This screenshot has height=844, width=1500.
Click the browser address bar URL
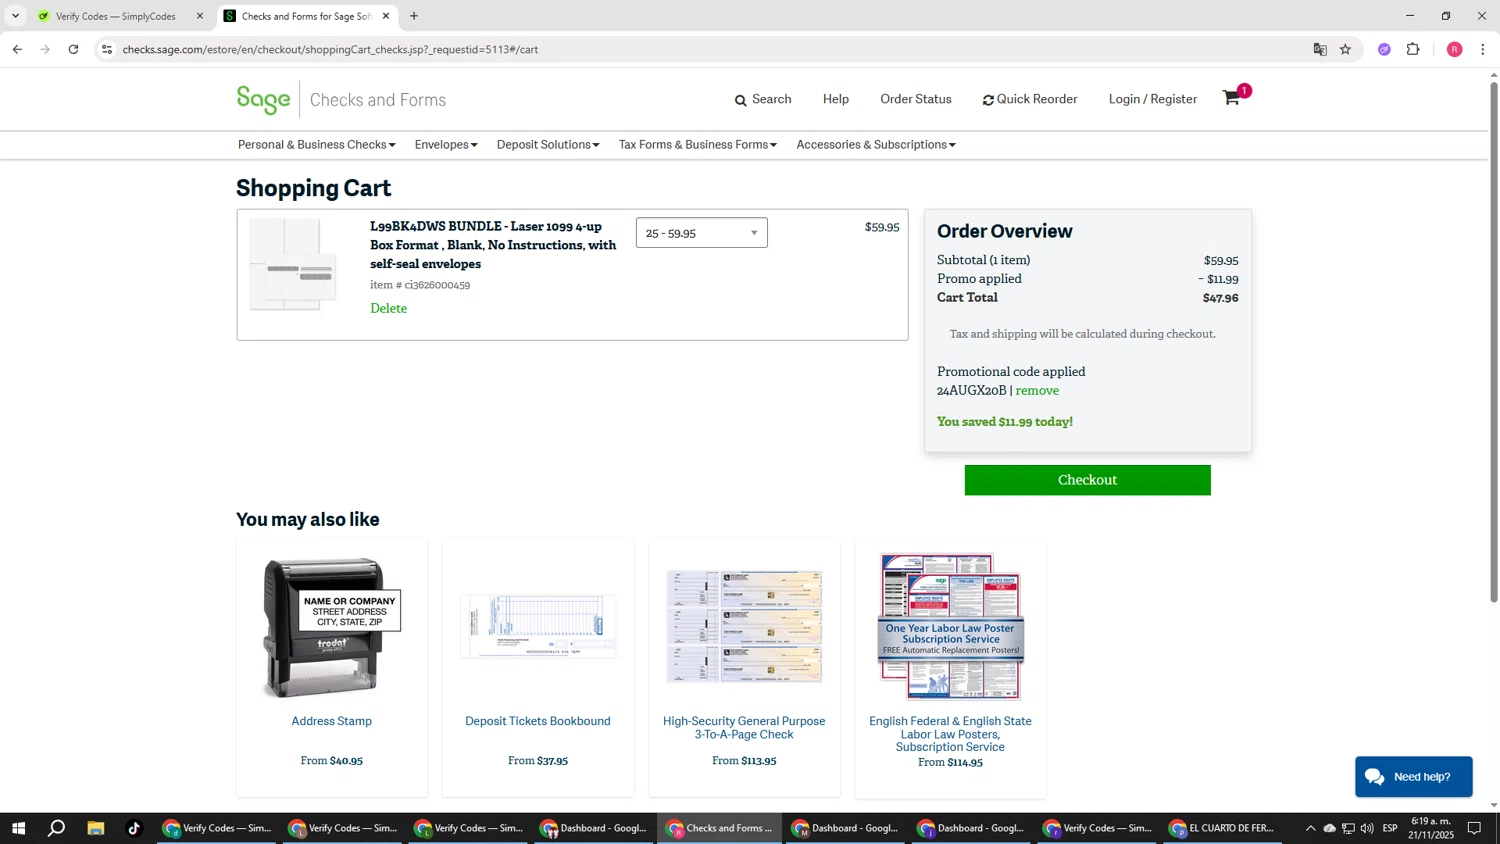click(x=330, y=49)
